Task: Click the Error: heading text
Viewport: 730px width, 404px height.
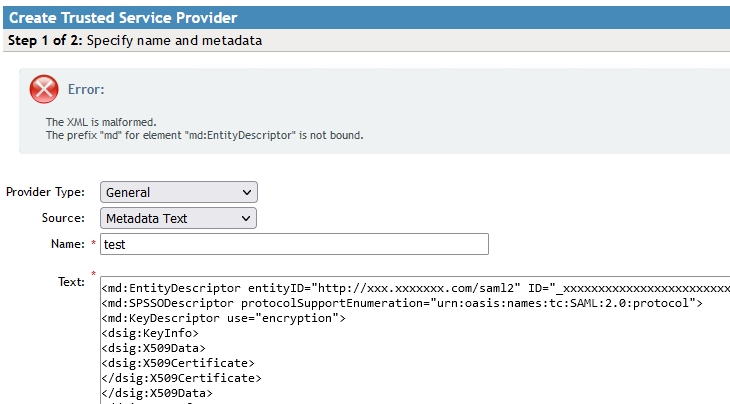Action: click(x=86, y=89)
